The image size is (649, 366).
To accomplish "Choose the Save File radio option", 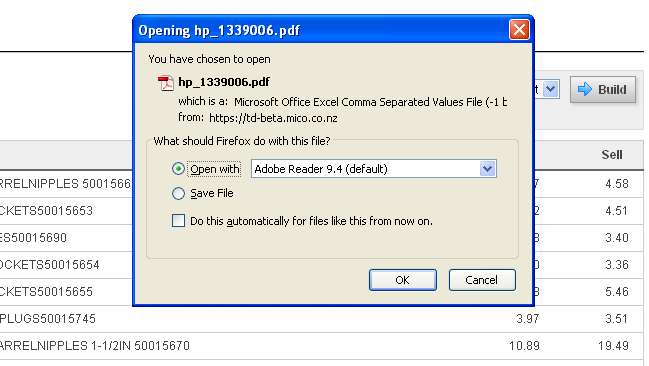I will click(178, 193).
